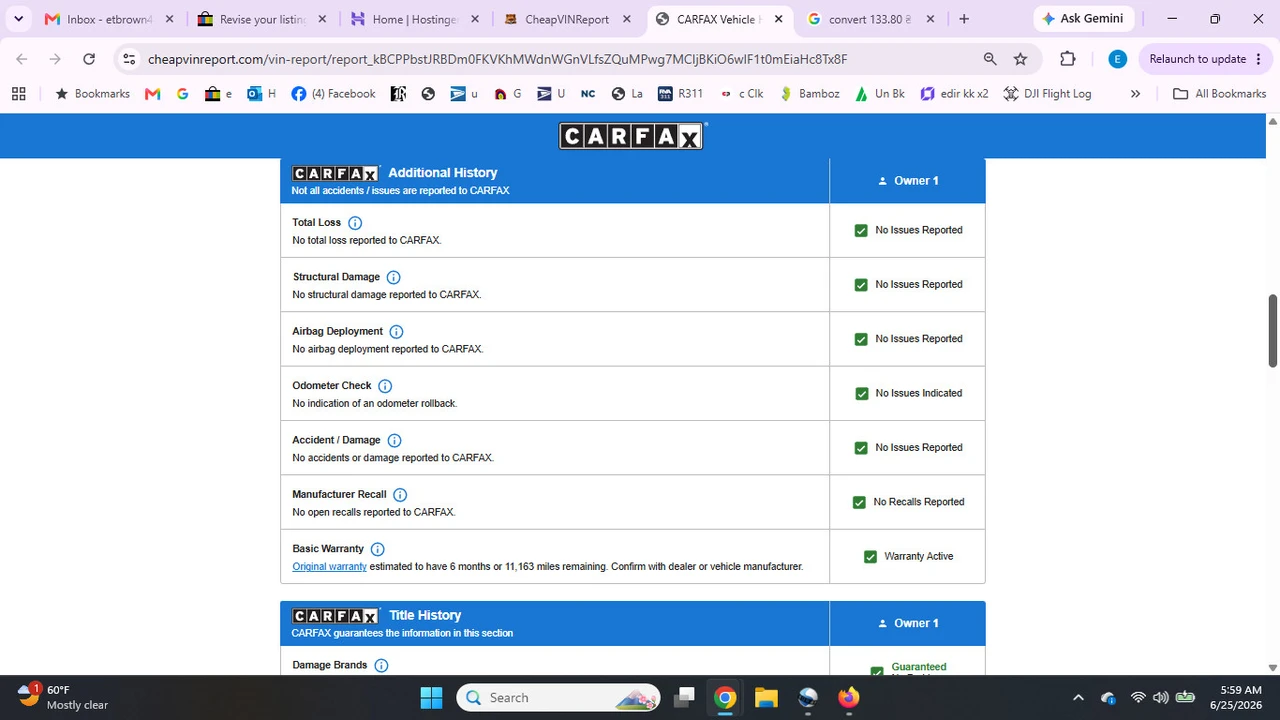
Task: Open a new browser tab
Action: point(964,19)
